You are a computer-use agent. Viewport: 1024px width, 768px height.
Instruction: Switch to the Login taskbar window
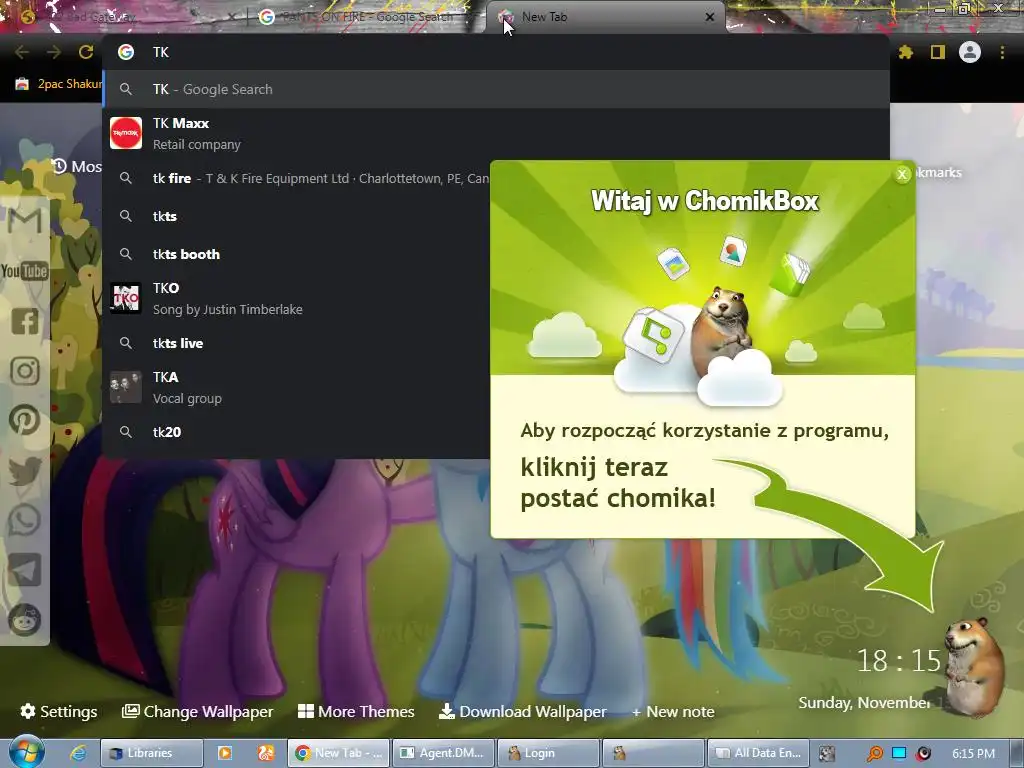[547, 753]
